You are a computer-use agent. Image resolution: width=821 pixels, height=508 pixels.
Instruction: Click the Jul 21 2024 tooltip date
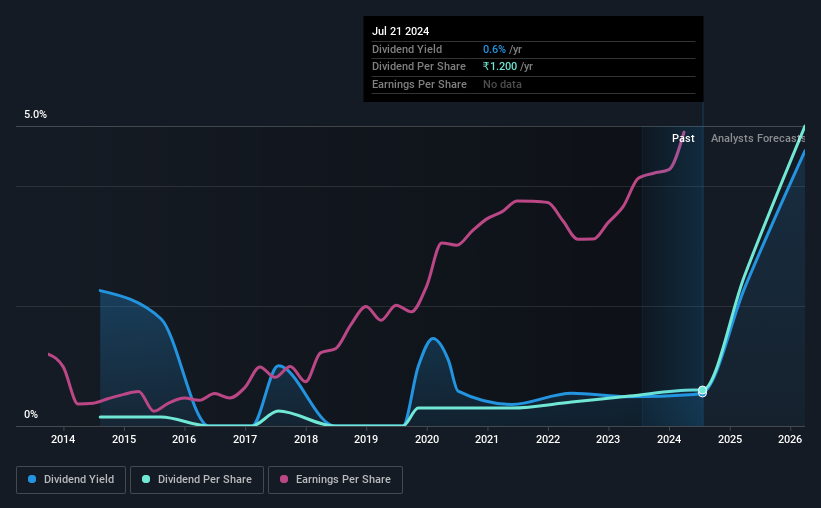(x=401, y=31)
